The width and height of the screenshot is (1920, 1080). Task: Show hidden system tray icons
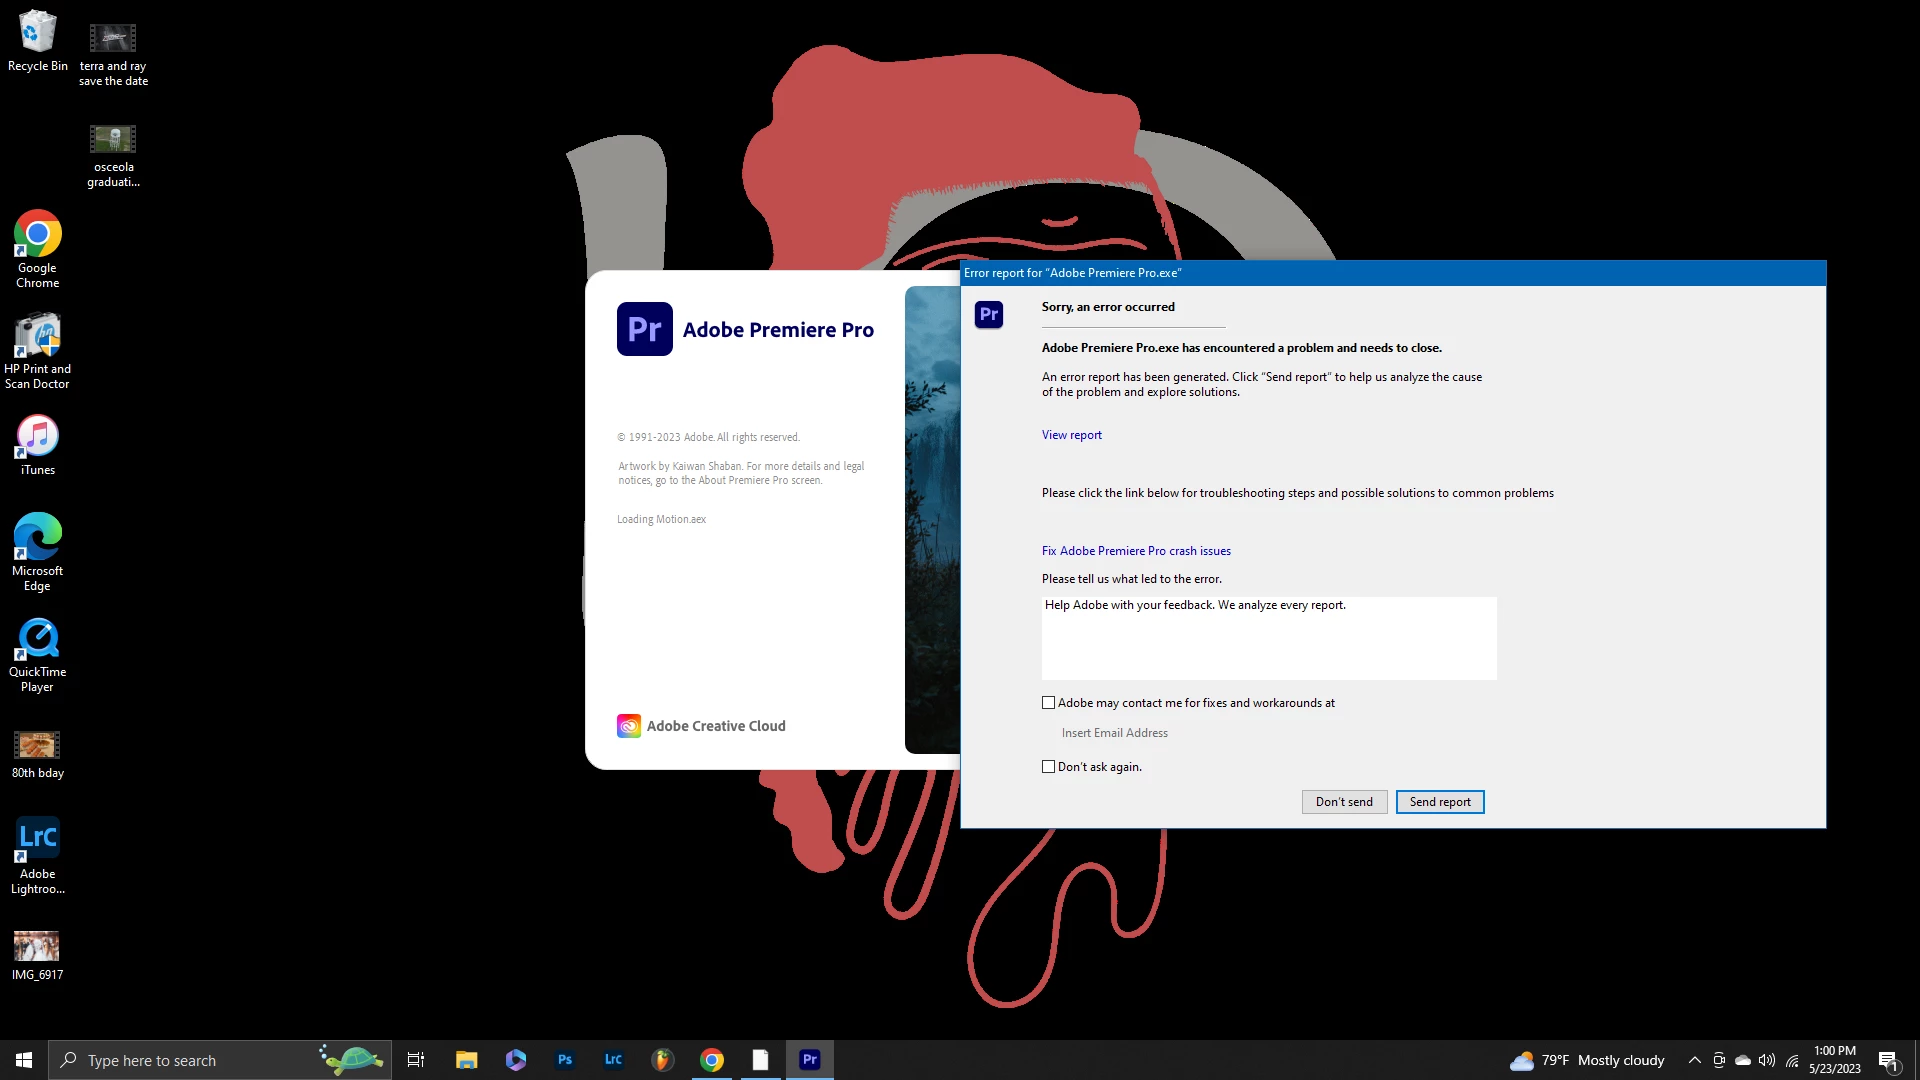1694,1060
